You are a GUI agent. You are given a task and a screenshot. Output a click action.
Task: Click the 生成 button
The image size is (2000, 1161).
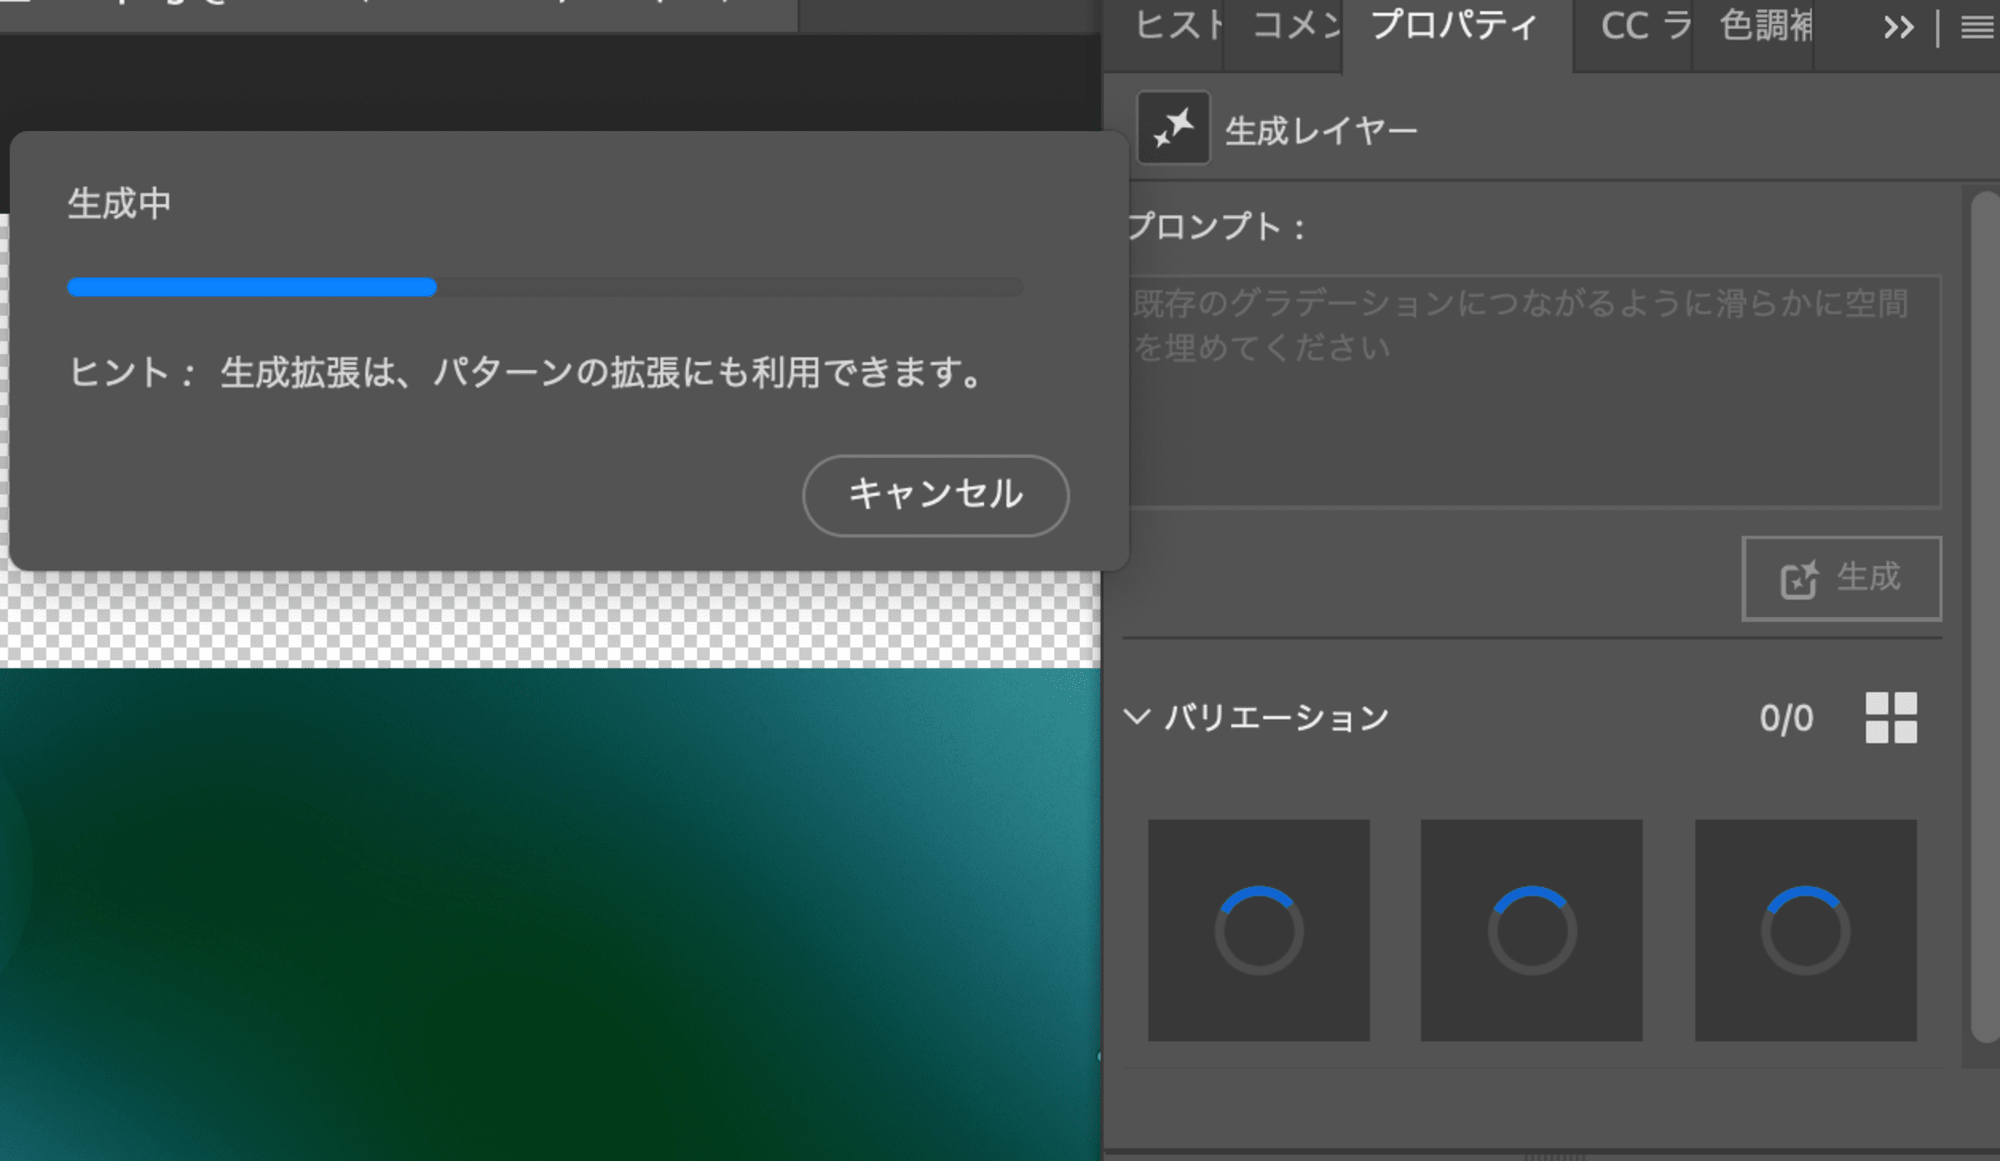1841,578
